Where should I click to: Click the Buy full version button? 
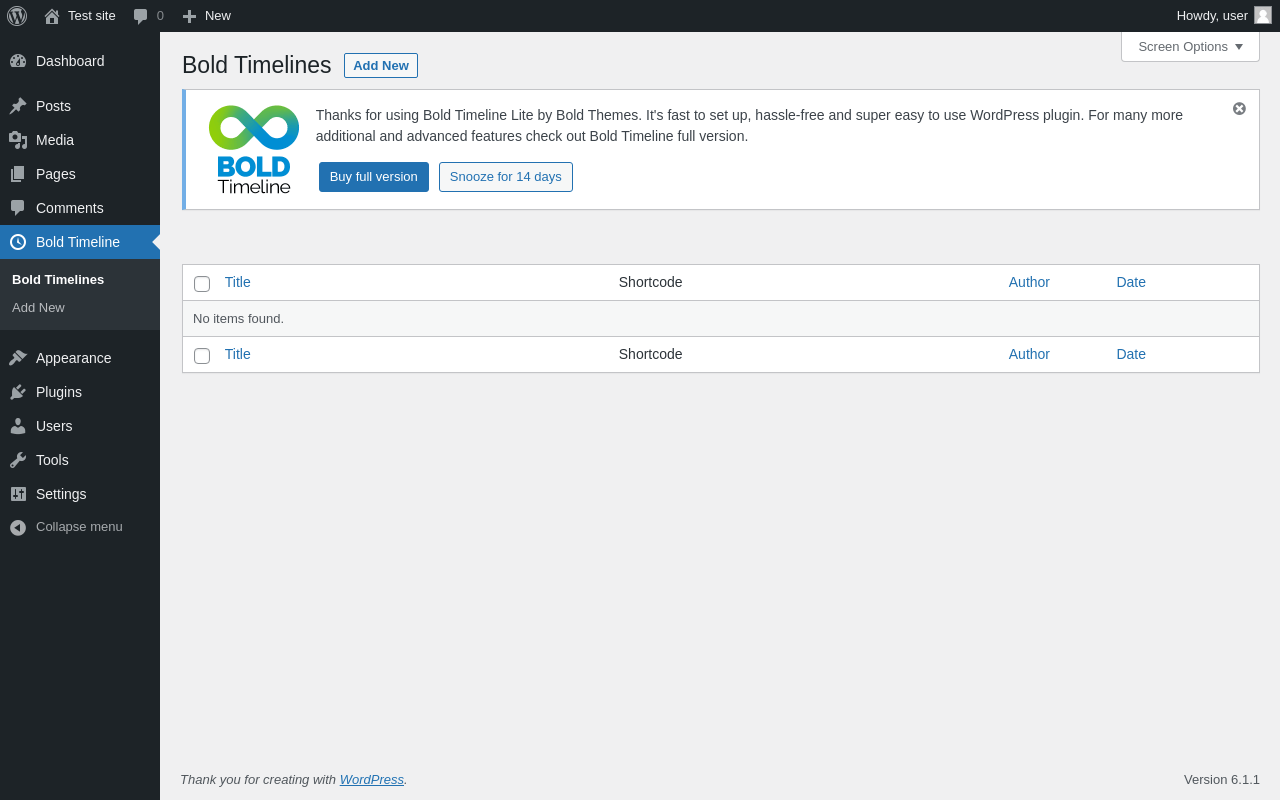click(x=374, y=177)
